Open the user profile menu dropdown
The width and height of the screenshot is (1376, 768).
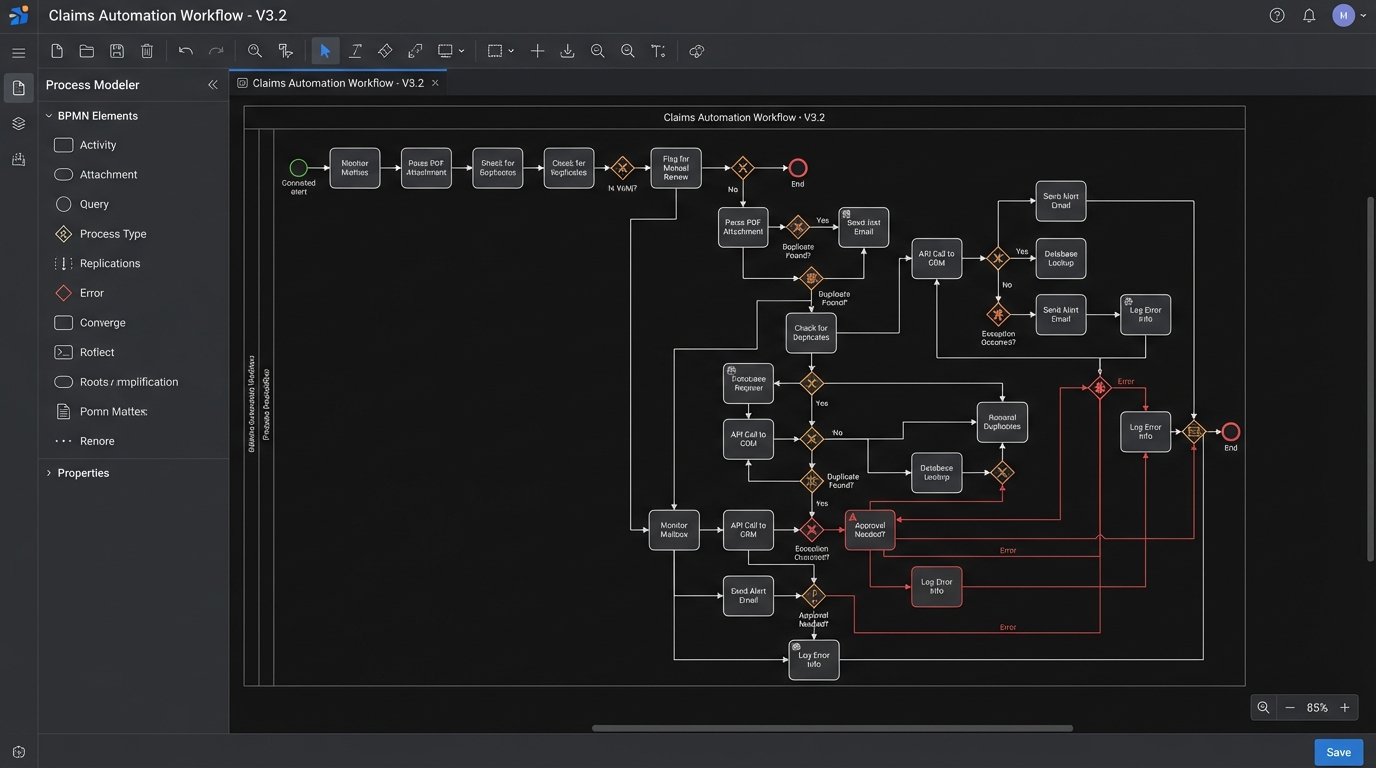click(x=1348, y=15)
